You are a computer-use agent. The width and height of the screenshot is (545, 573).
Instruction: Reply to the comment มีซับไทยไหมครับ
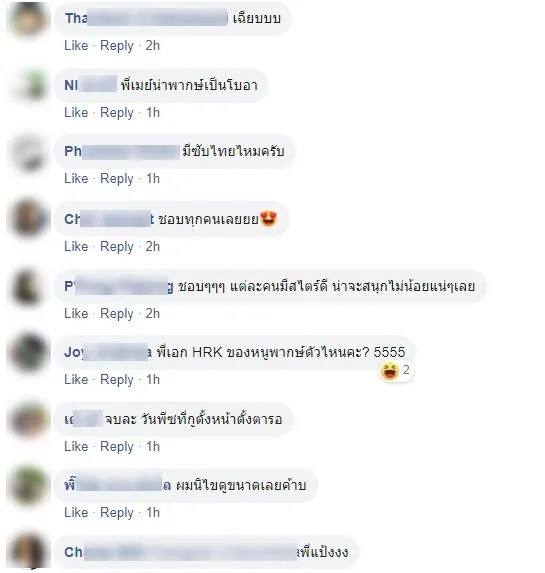(117, 179)
